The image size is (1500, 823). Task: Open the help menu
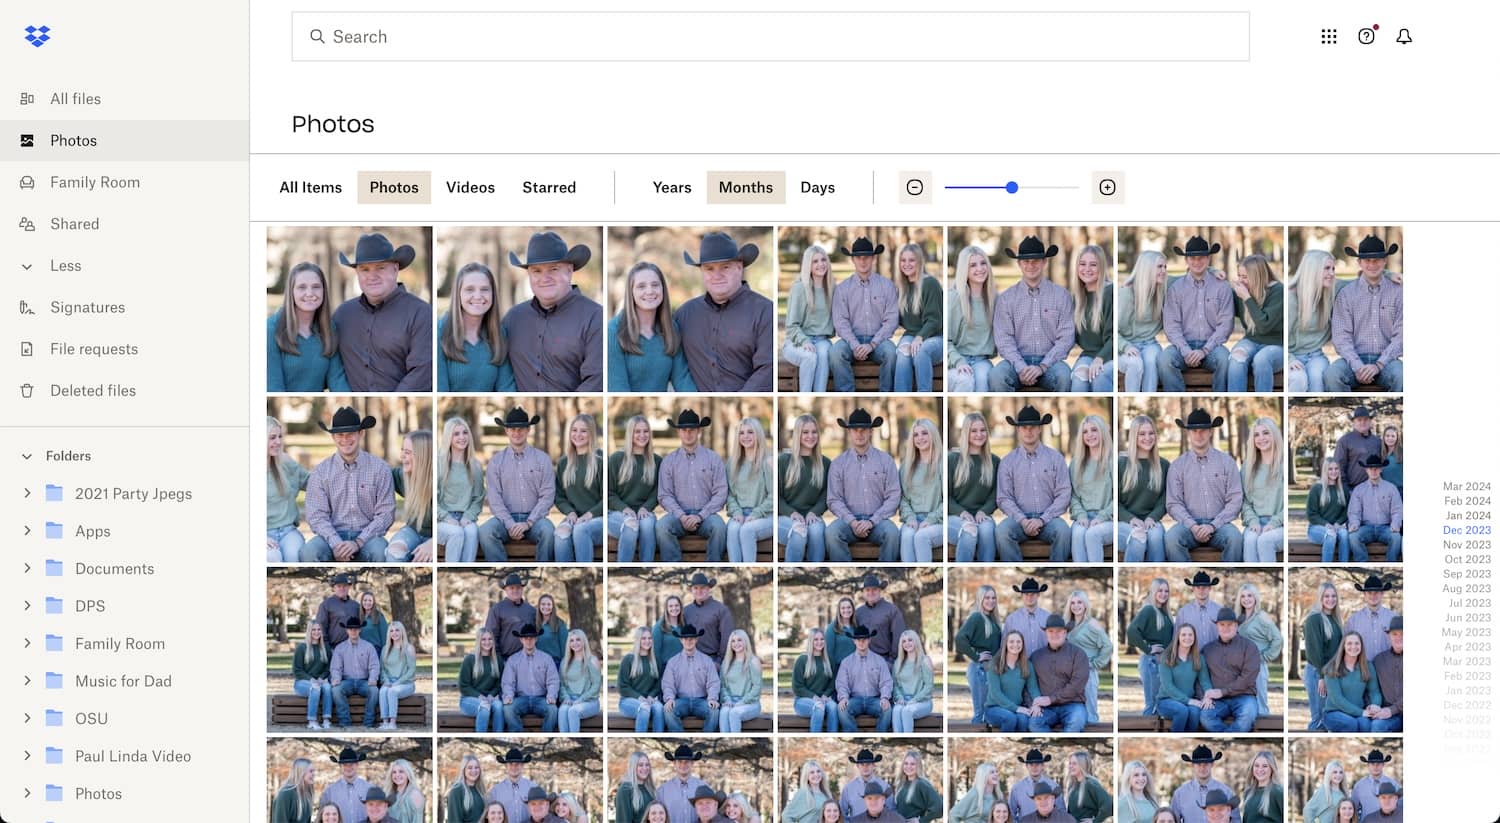coord(1367,36)
